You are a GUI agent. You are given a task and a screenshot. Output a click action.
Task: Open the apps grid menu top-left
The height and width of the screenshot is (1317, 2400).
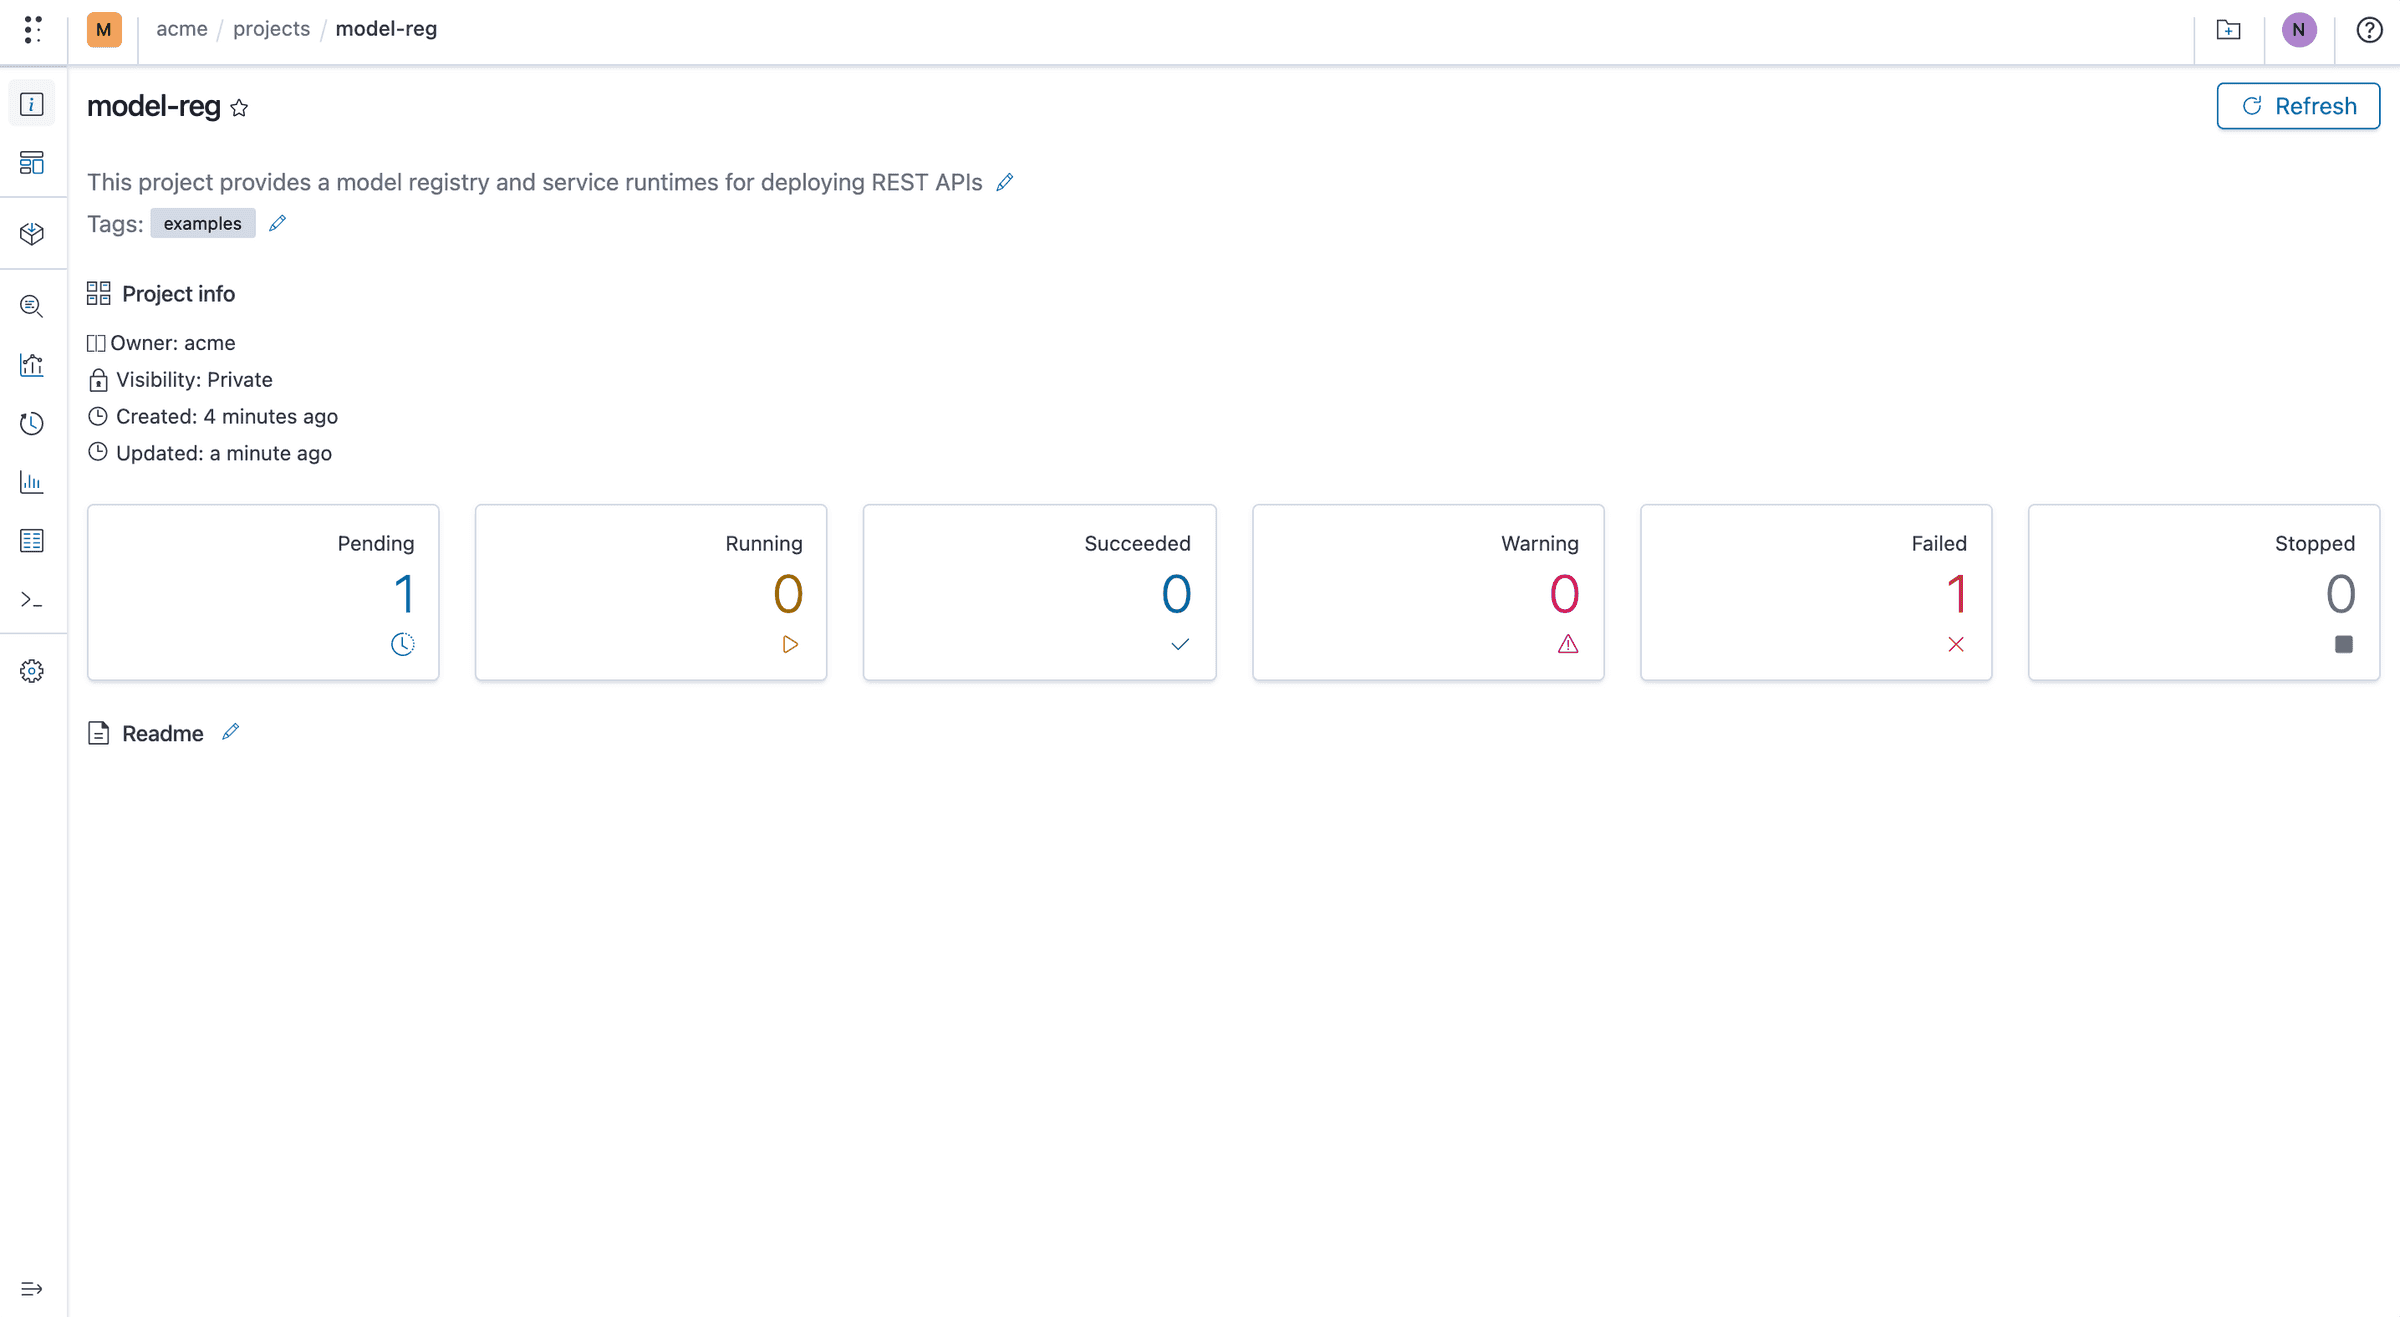click(32, 30)
